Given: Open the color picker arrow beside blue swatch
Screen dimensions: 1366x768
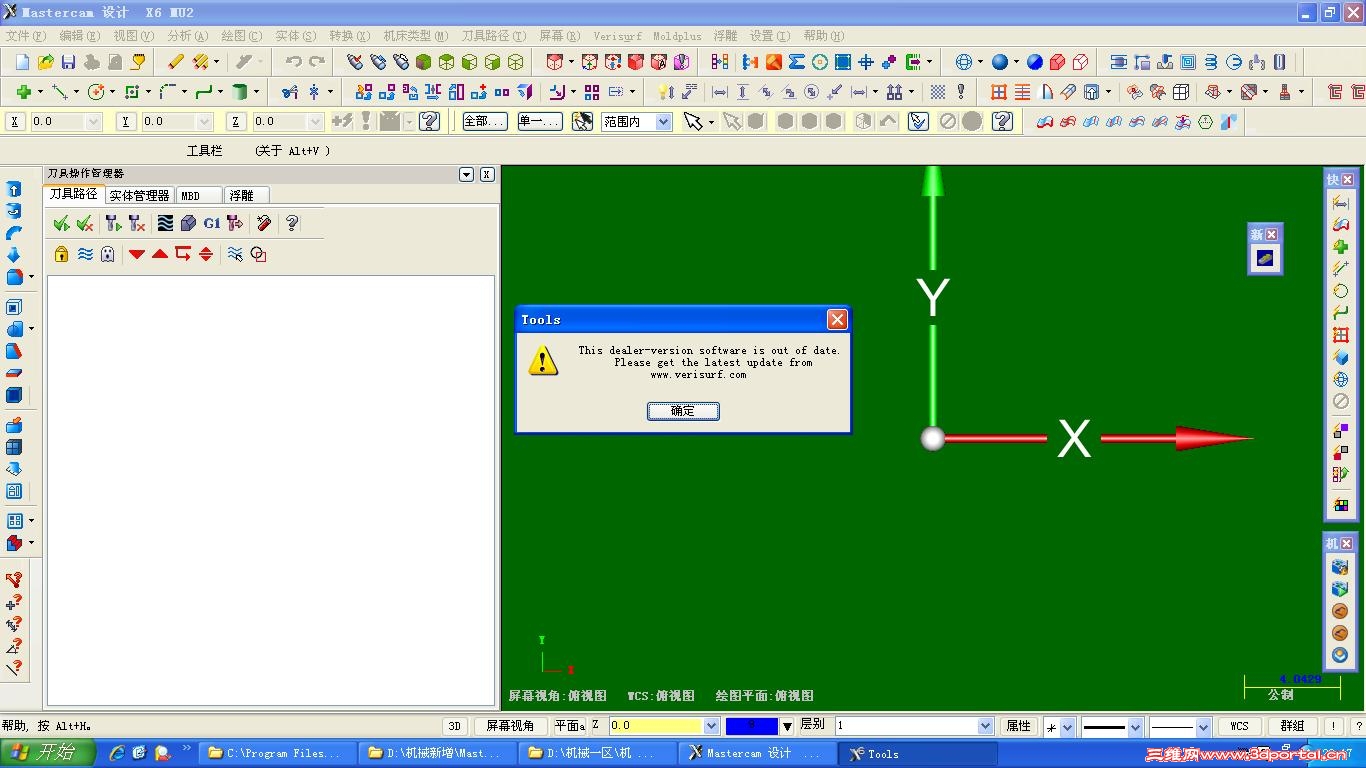Looking at the screenshot, I should (x=787, y=726).
